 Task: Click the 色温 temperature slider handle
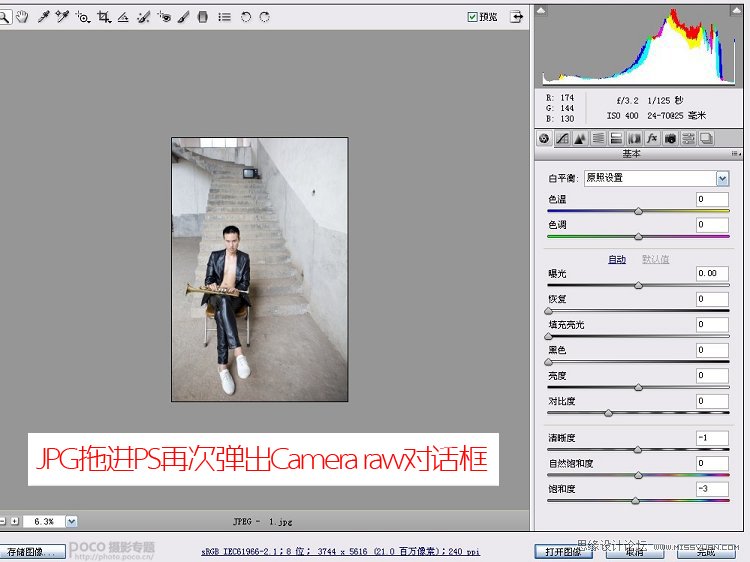[x=638, y=211]
